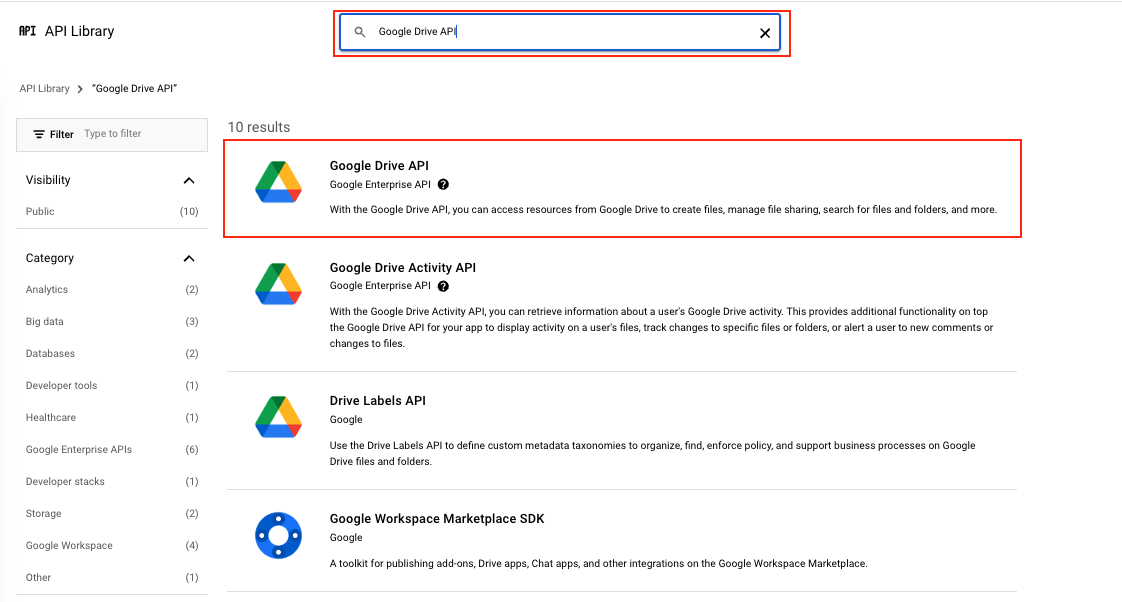
Task: Click the Drive Labels API logo
Action: pos(278,417)
